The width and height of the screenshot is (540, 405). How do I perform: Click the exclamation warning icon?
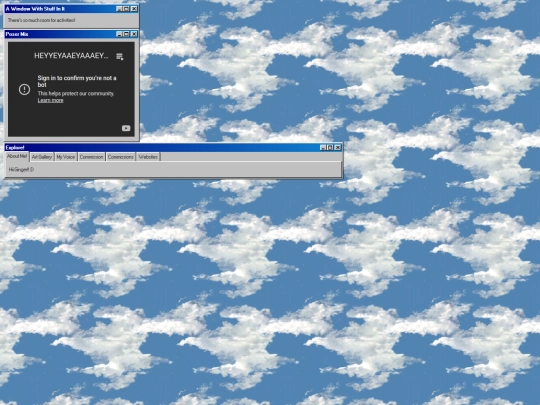pyautogui.click(x=24, y=90)
